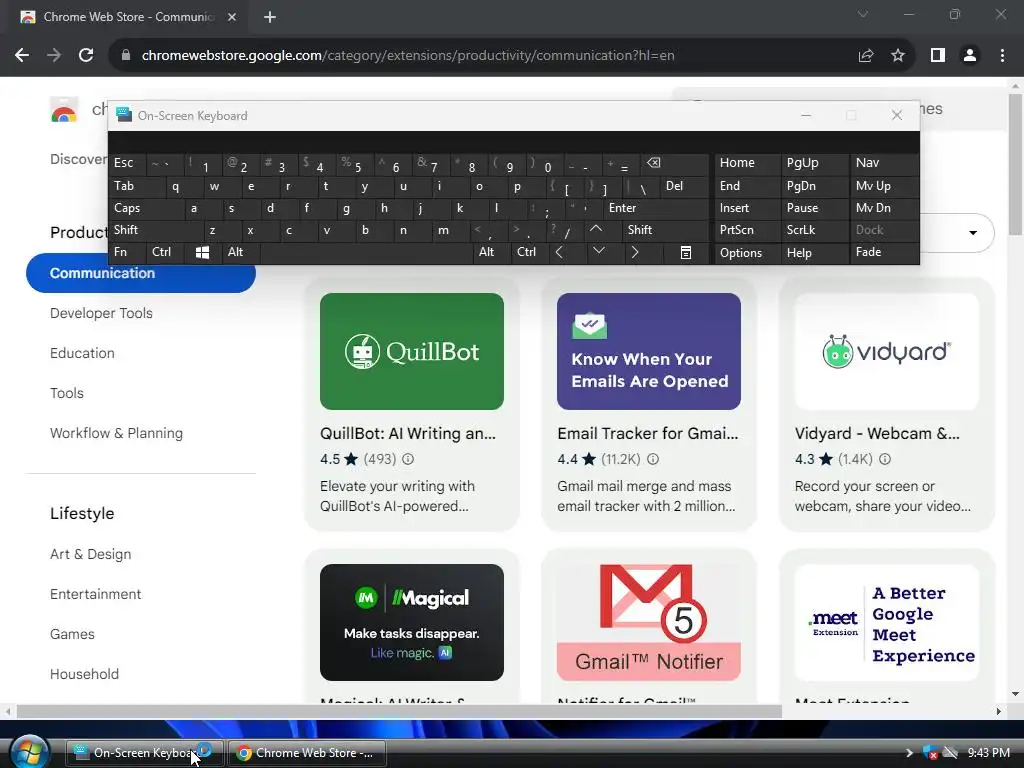Viewport: 1024px width, 768px height.
Task: View the site lock icon info
Action: point(126,56)
